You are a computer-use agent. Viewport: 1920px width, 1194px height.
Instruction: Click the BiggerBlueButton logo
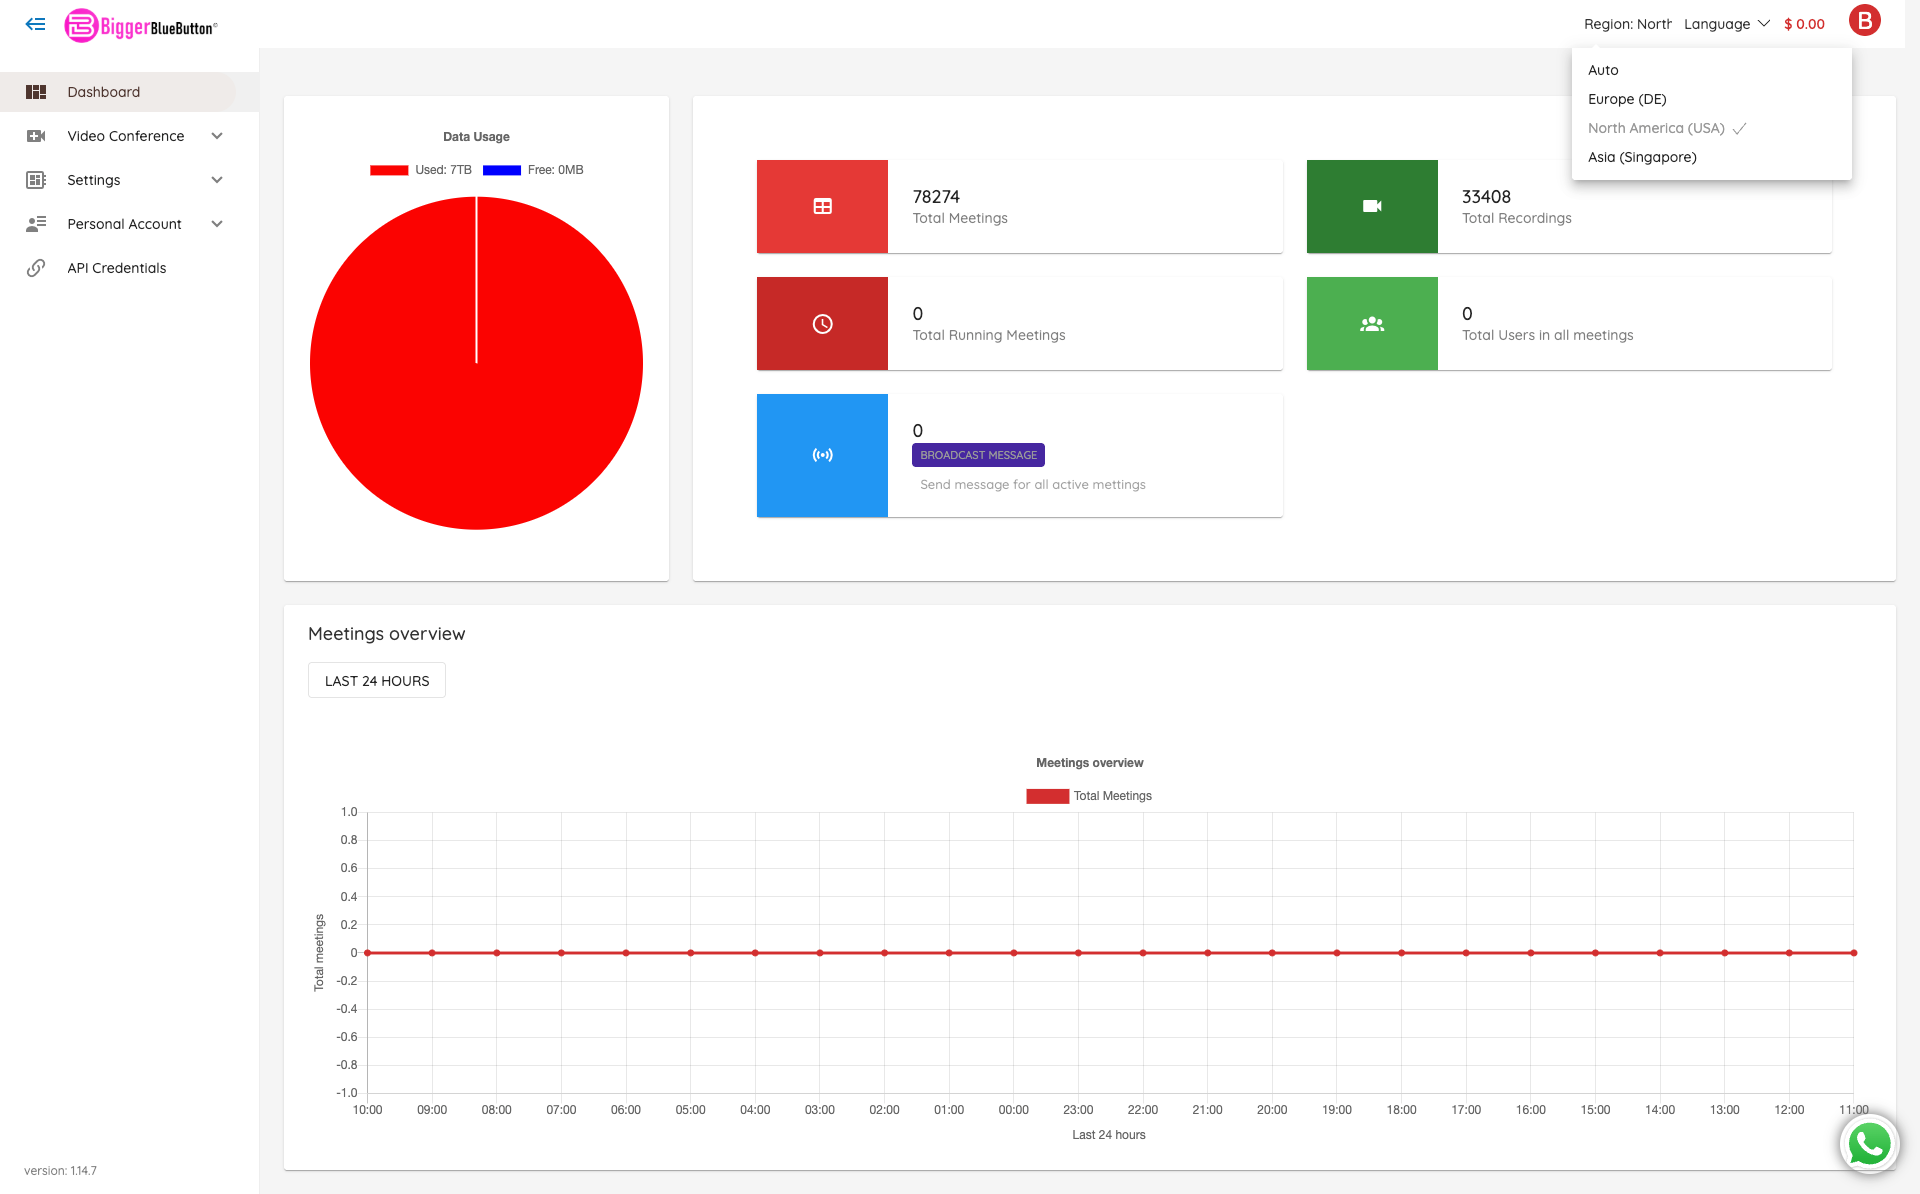[x=140, y=26]
